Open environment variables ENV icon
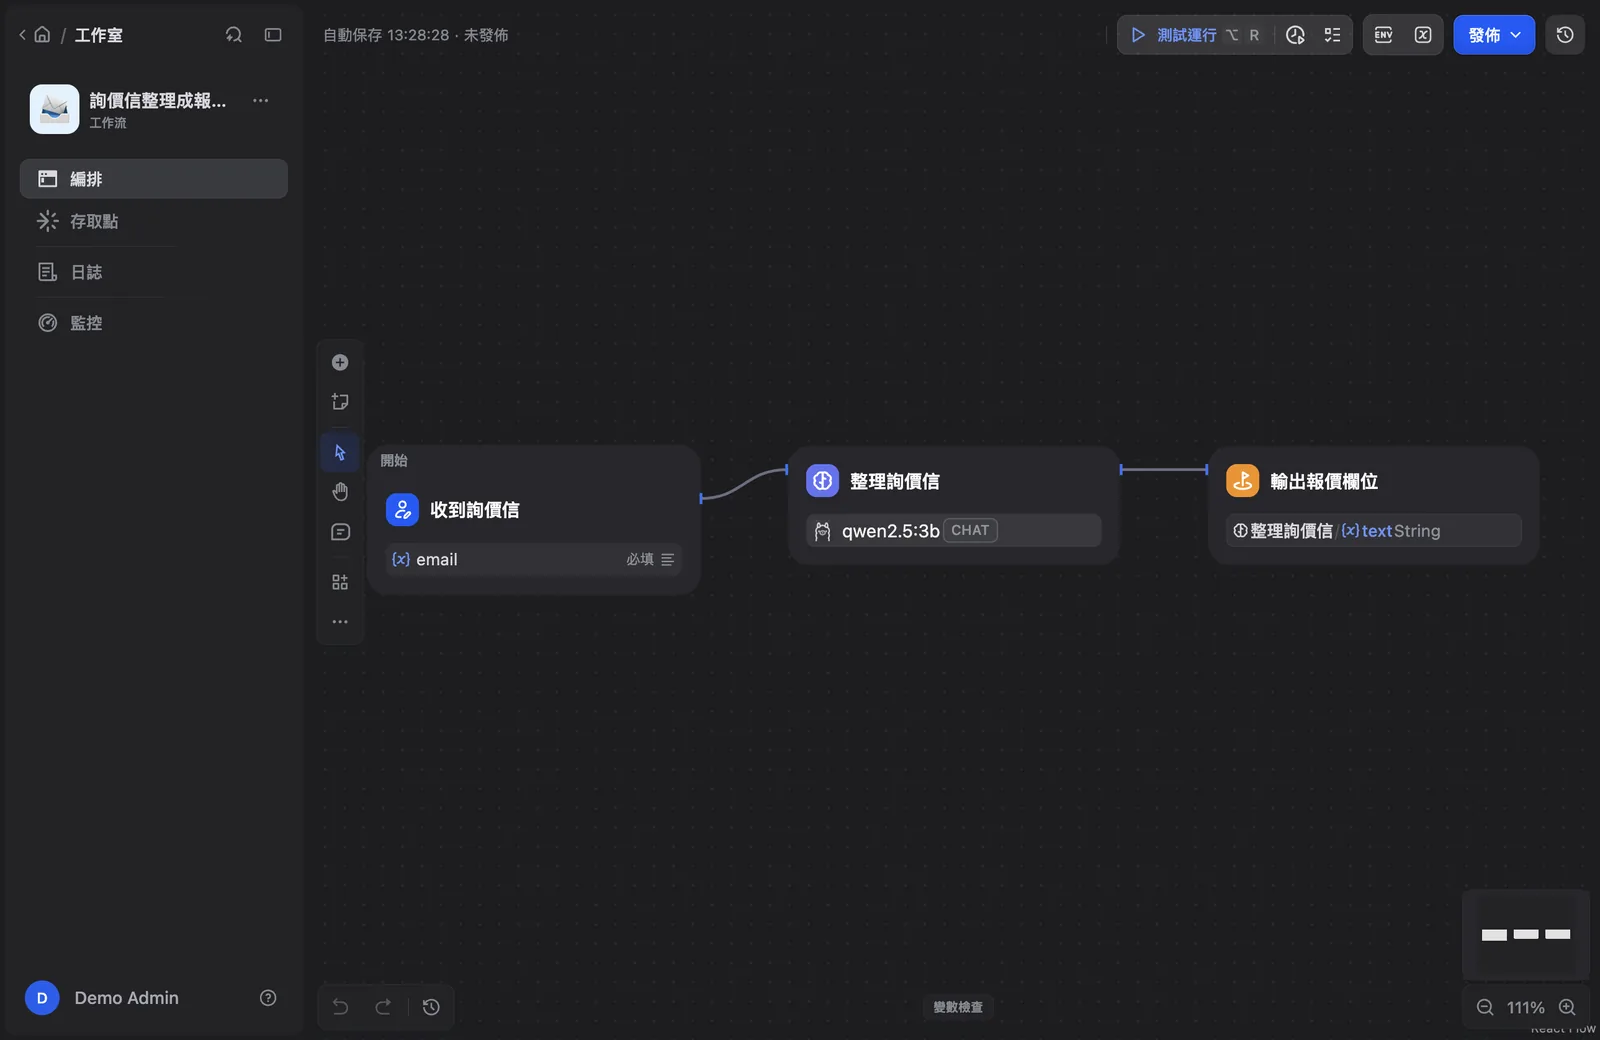This screenshot has height=1040, width=1600. click(x=1384, y=35)
